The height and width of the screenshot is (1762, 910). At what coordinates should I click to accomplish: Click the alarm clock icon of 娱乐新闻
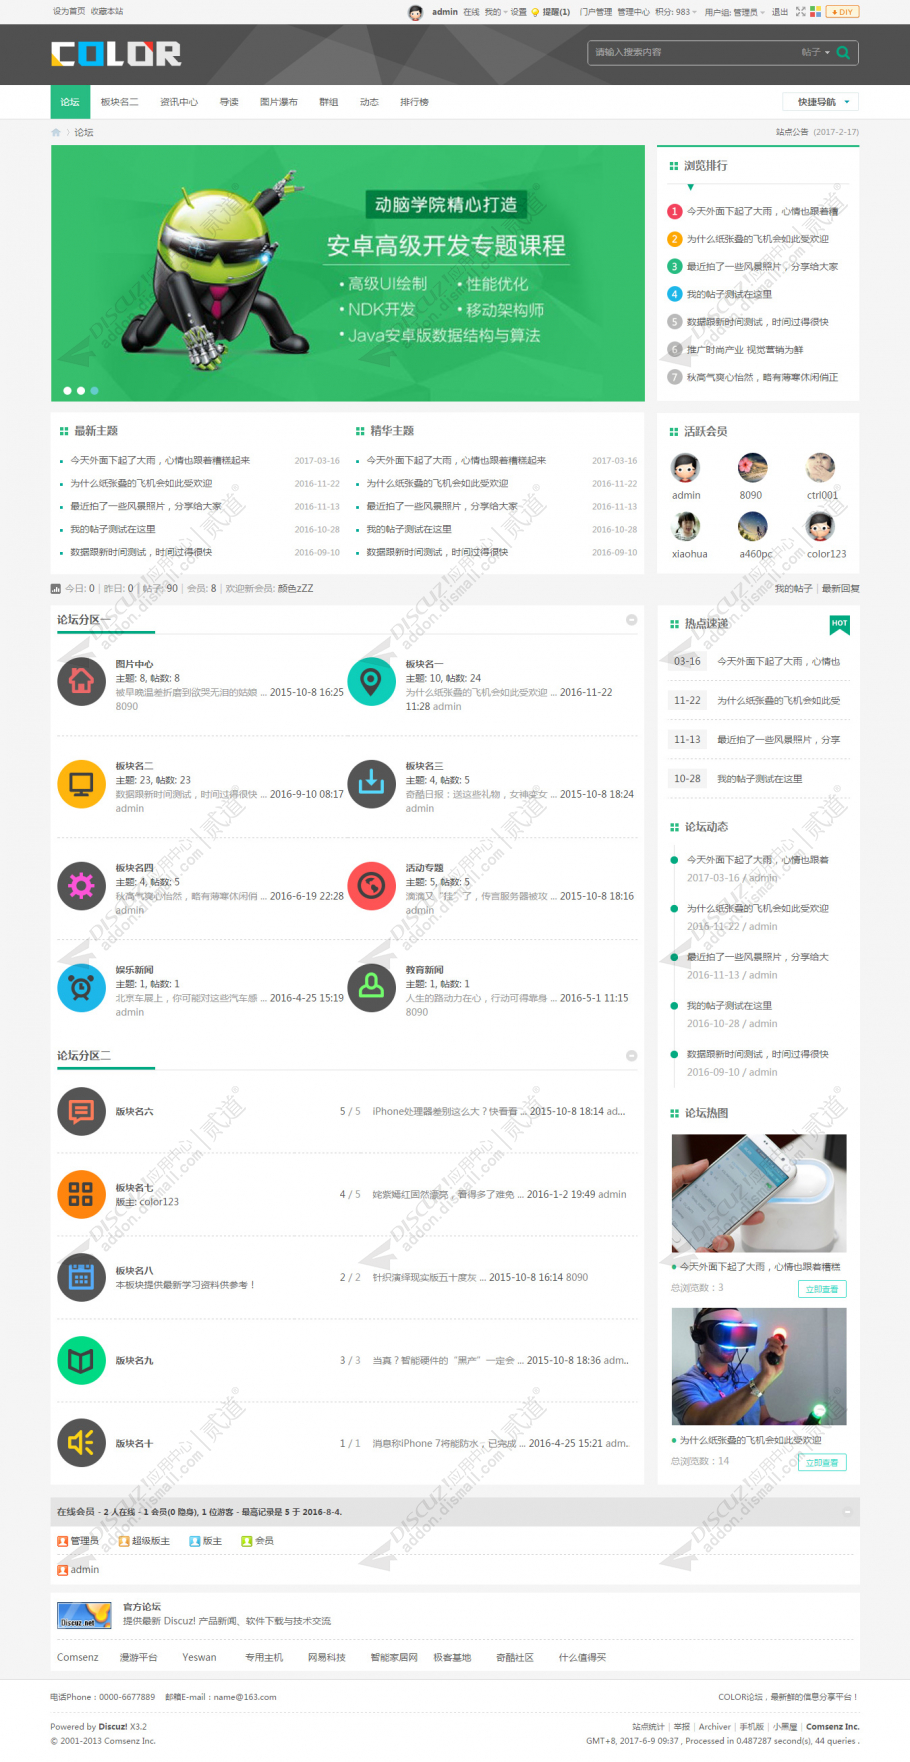[x=81, y=987]
